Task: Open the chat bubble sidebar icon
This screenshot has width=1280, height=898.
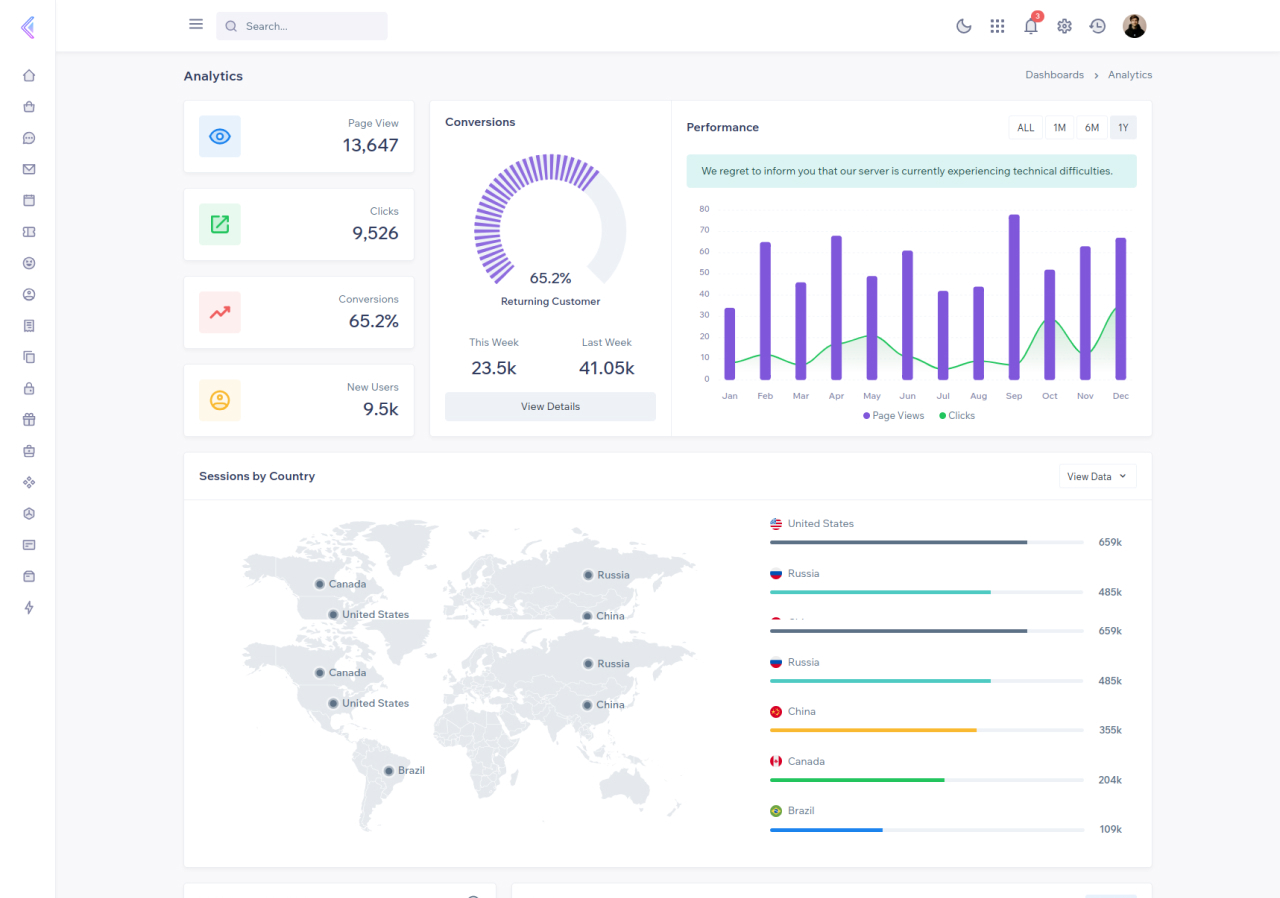Action: coord(29,138)
